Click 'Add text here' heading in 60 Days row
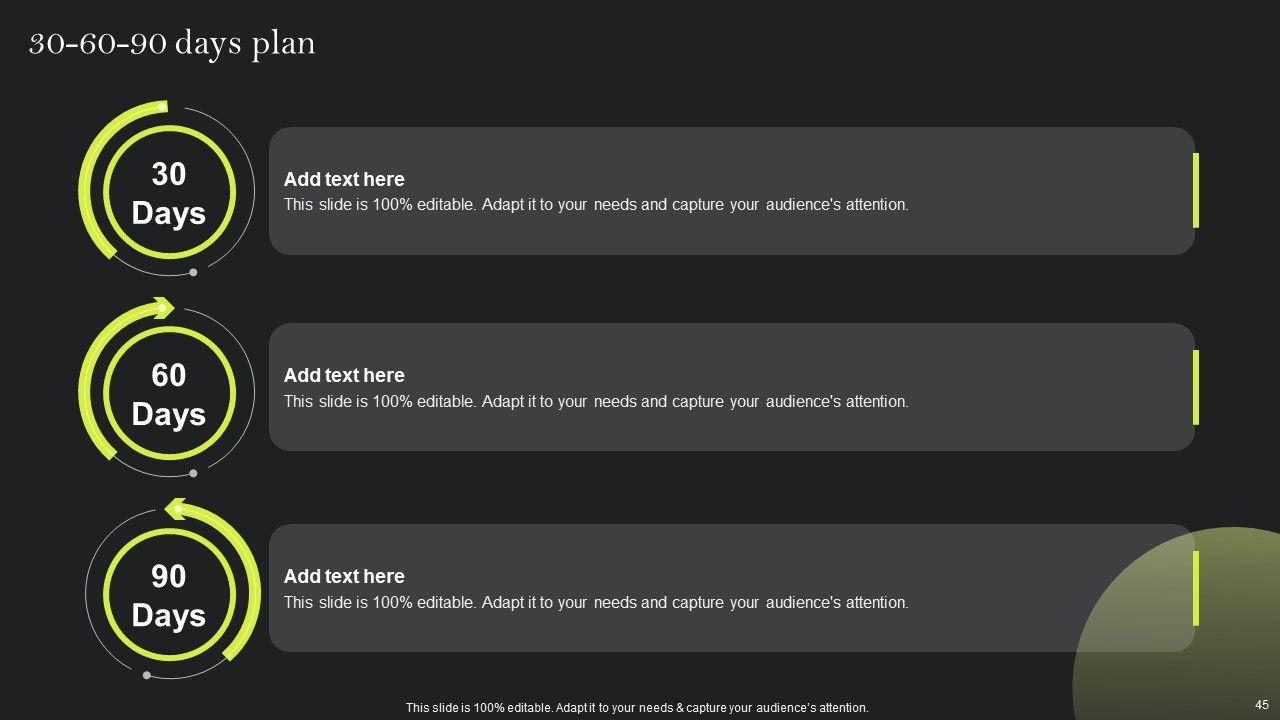The image size is (1280, 720). click(x=344, y=376)
